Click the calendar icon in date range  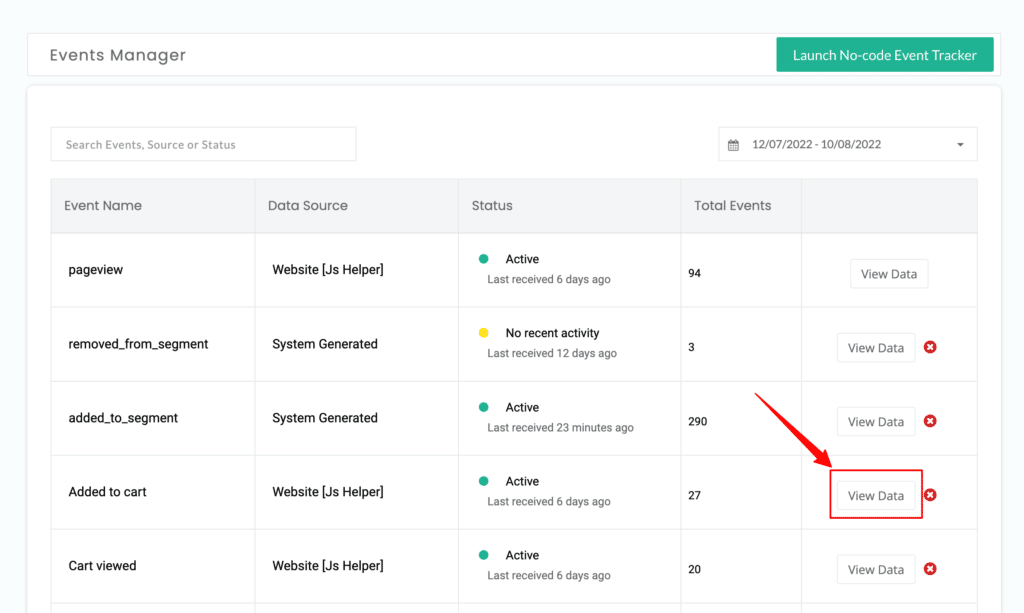pyautogui.click(x=733, y=145)
